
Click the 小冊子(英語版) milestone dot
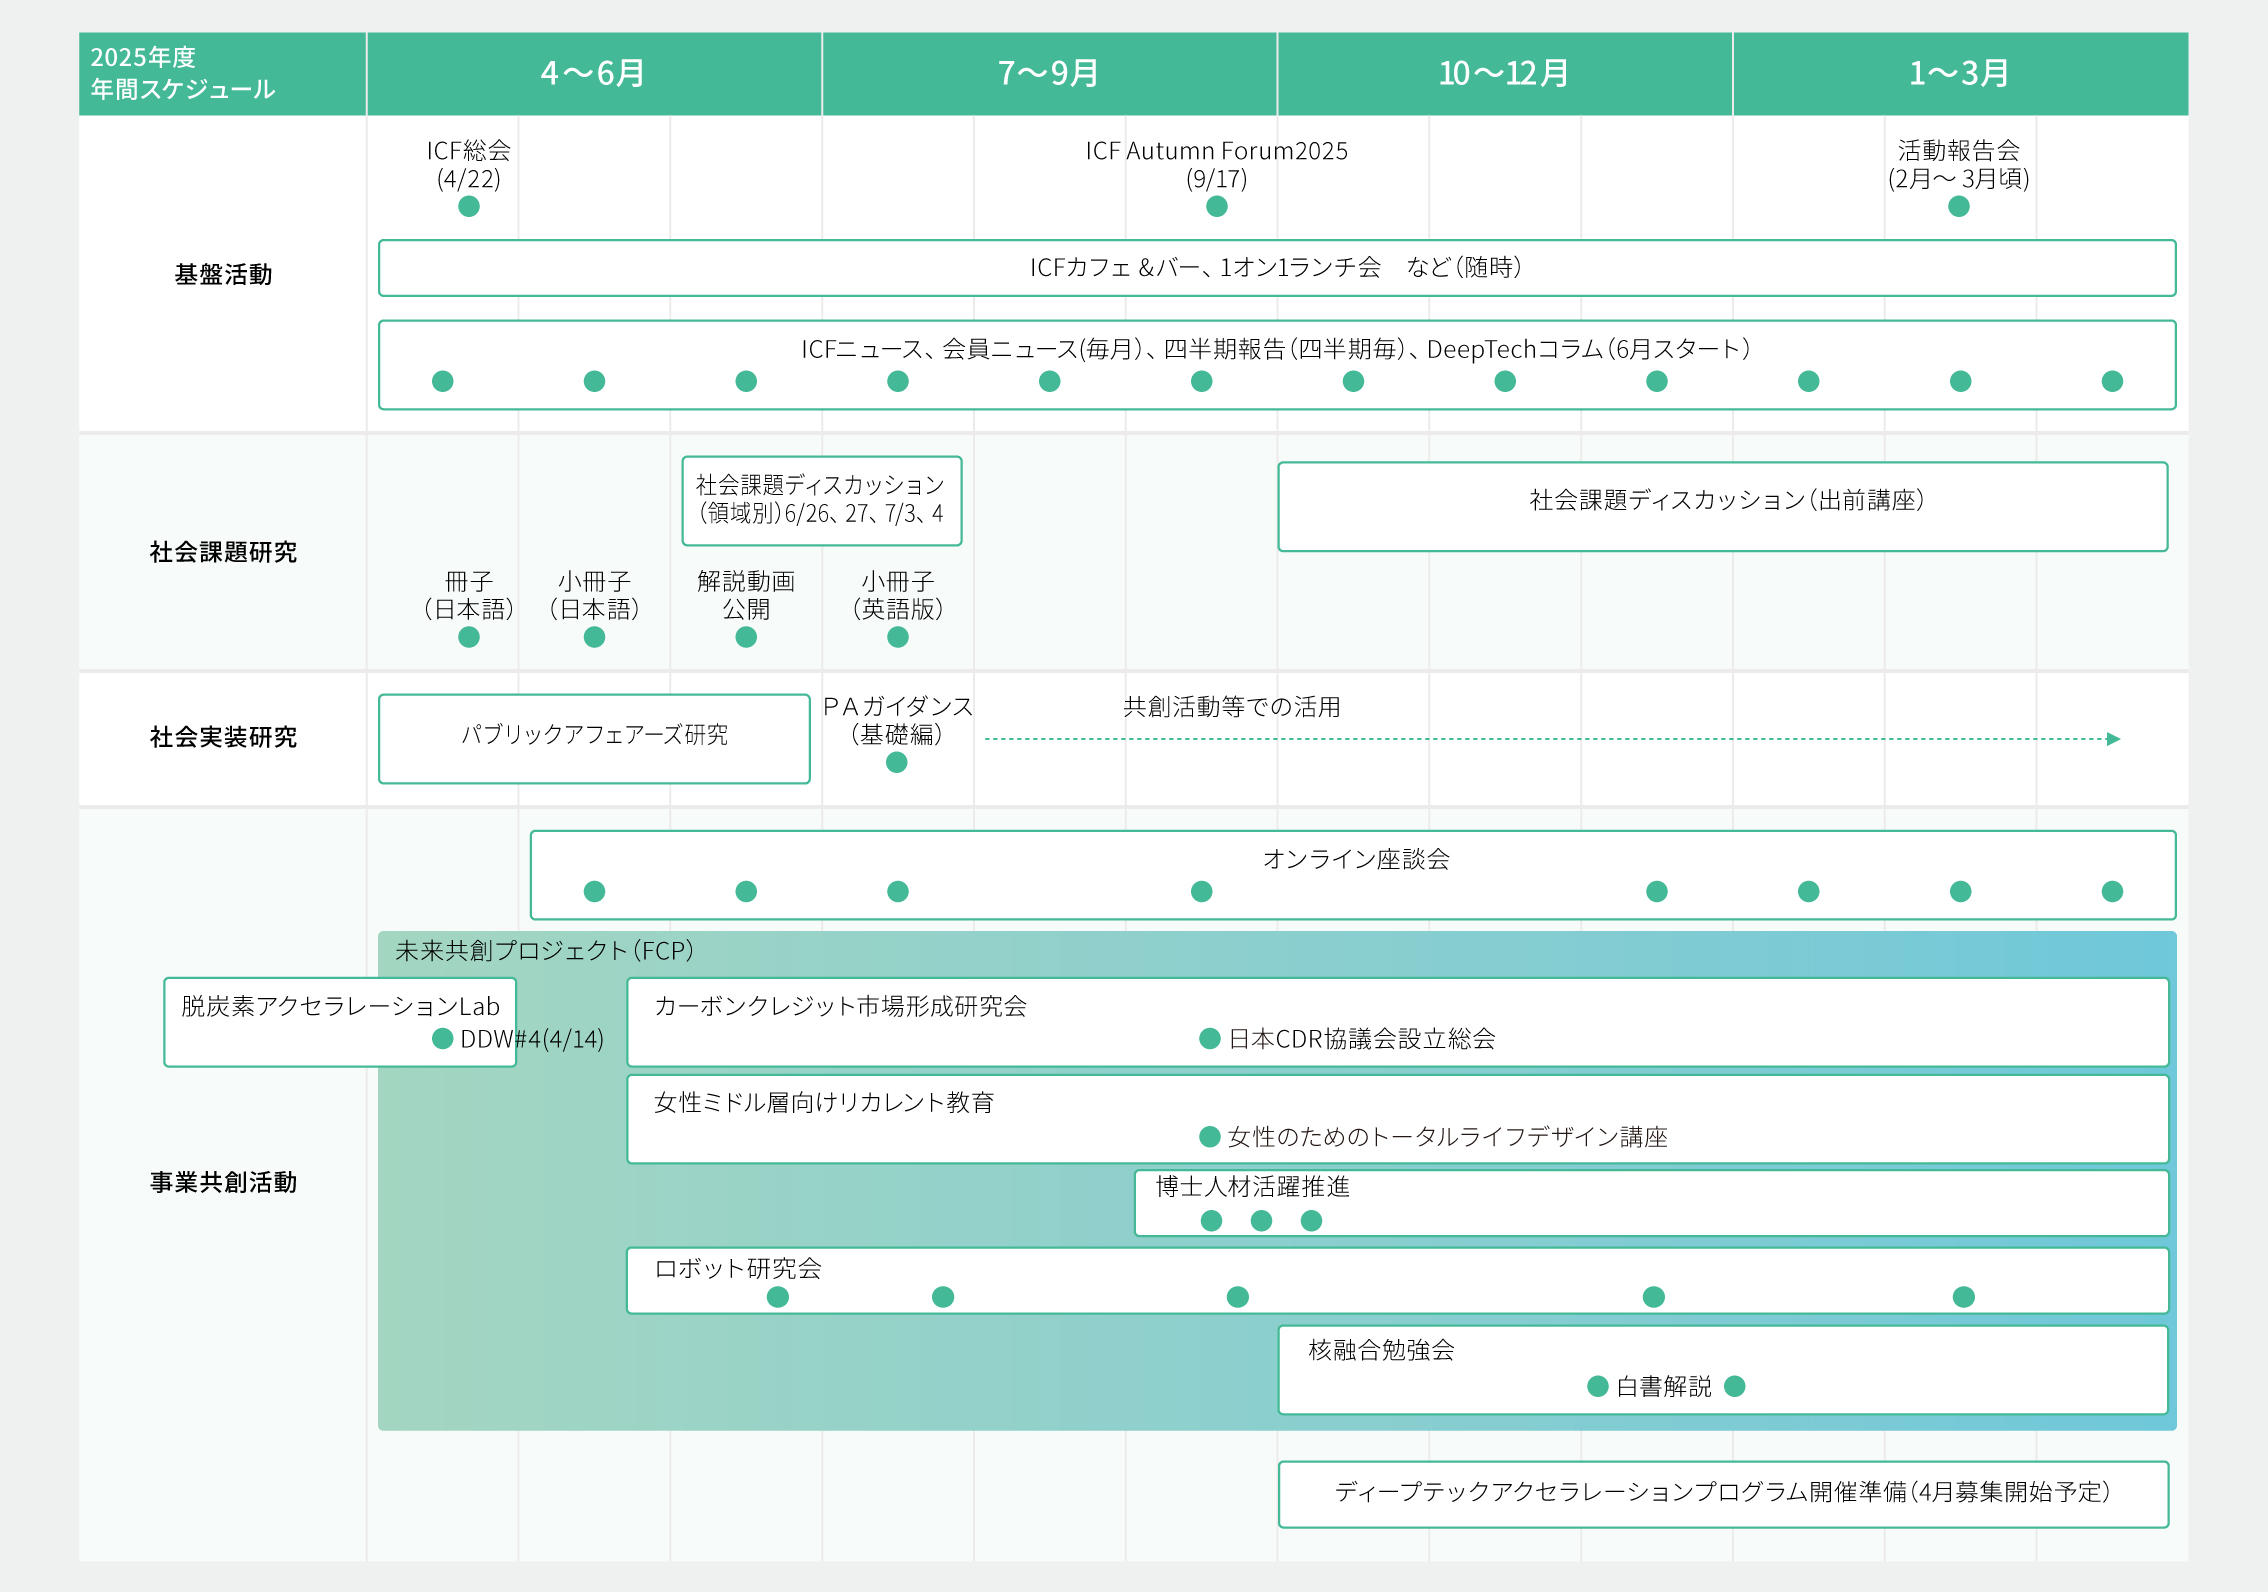click(897, 638)
